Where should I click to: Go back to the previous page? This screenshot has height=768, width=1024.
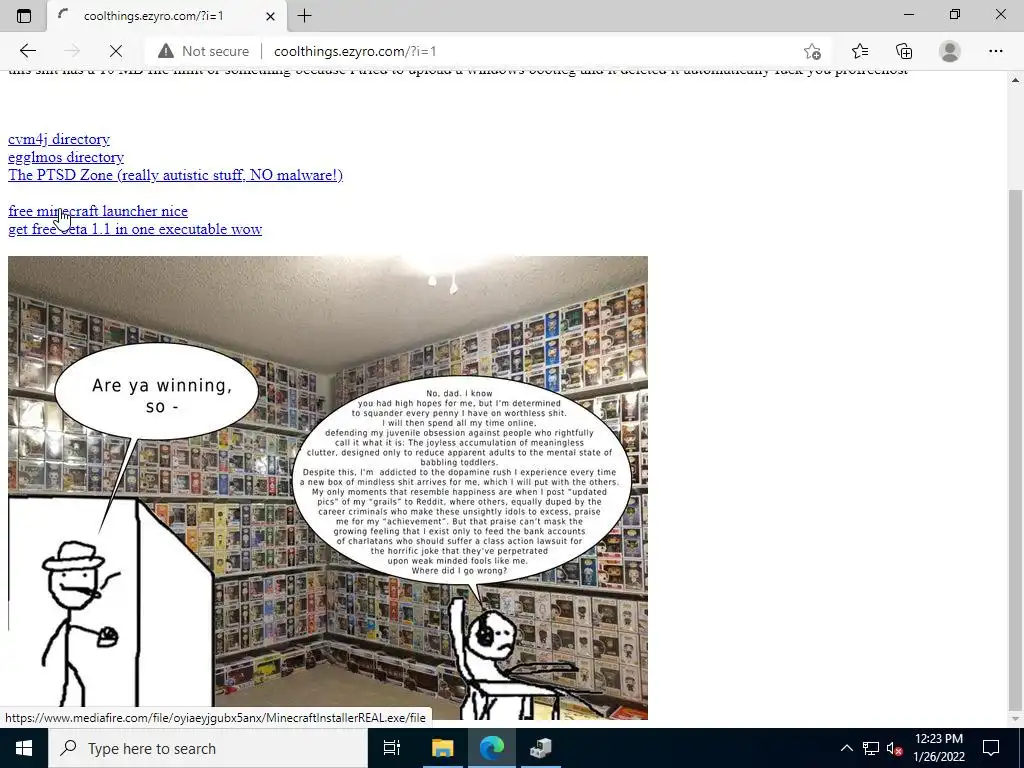tap(28, 51)
